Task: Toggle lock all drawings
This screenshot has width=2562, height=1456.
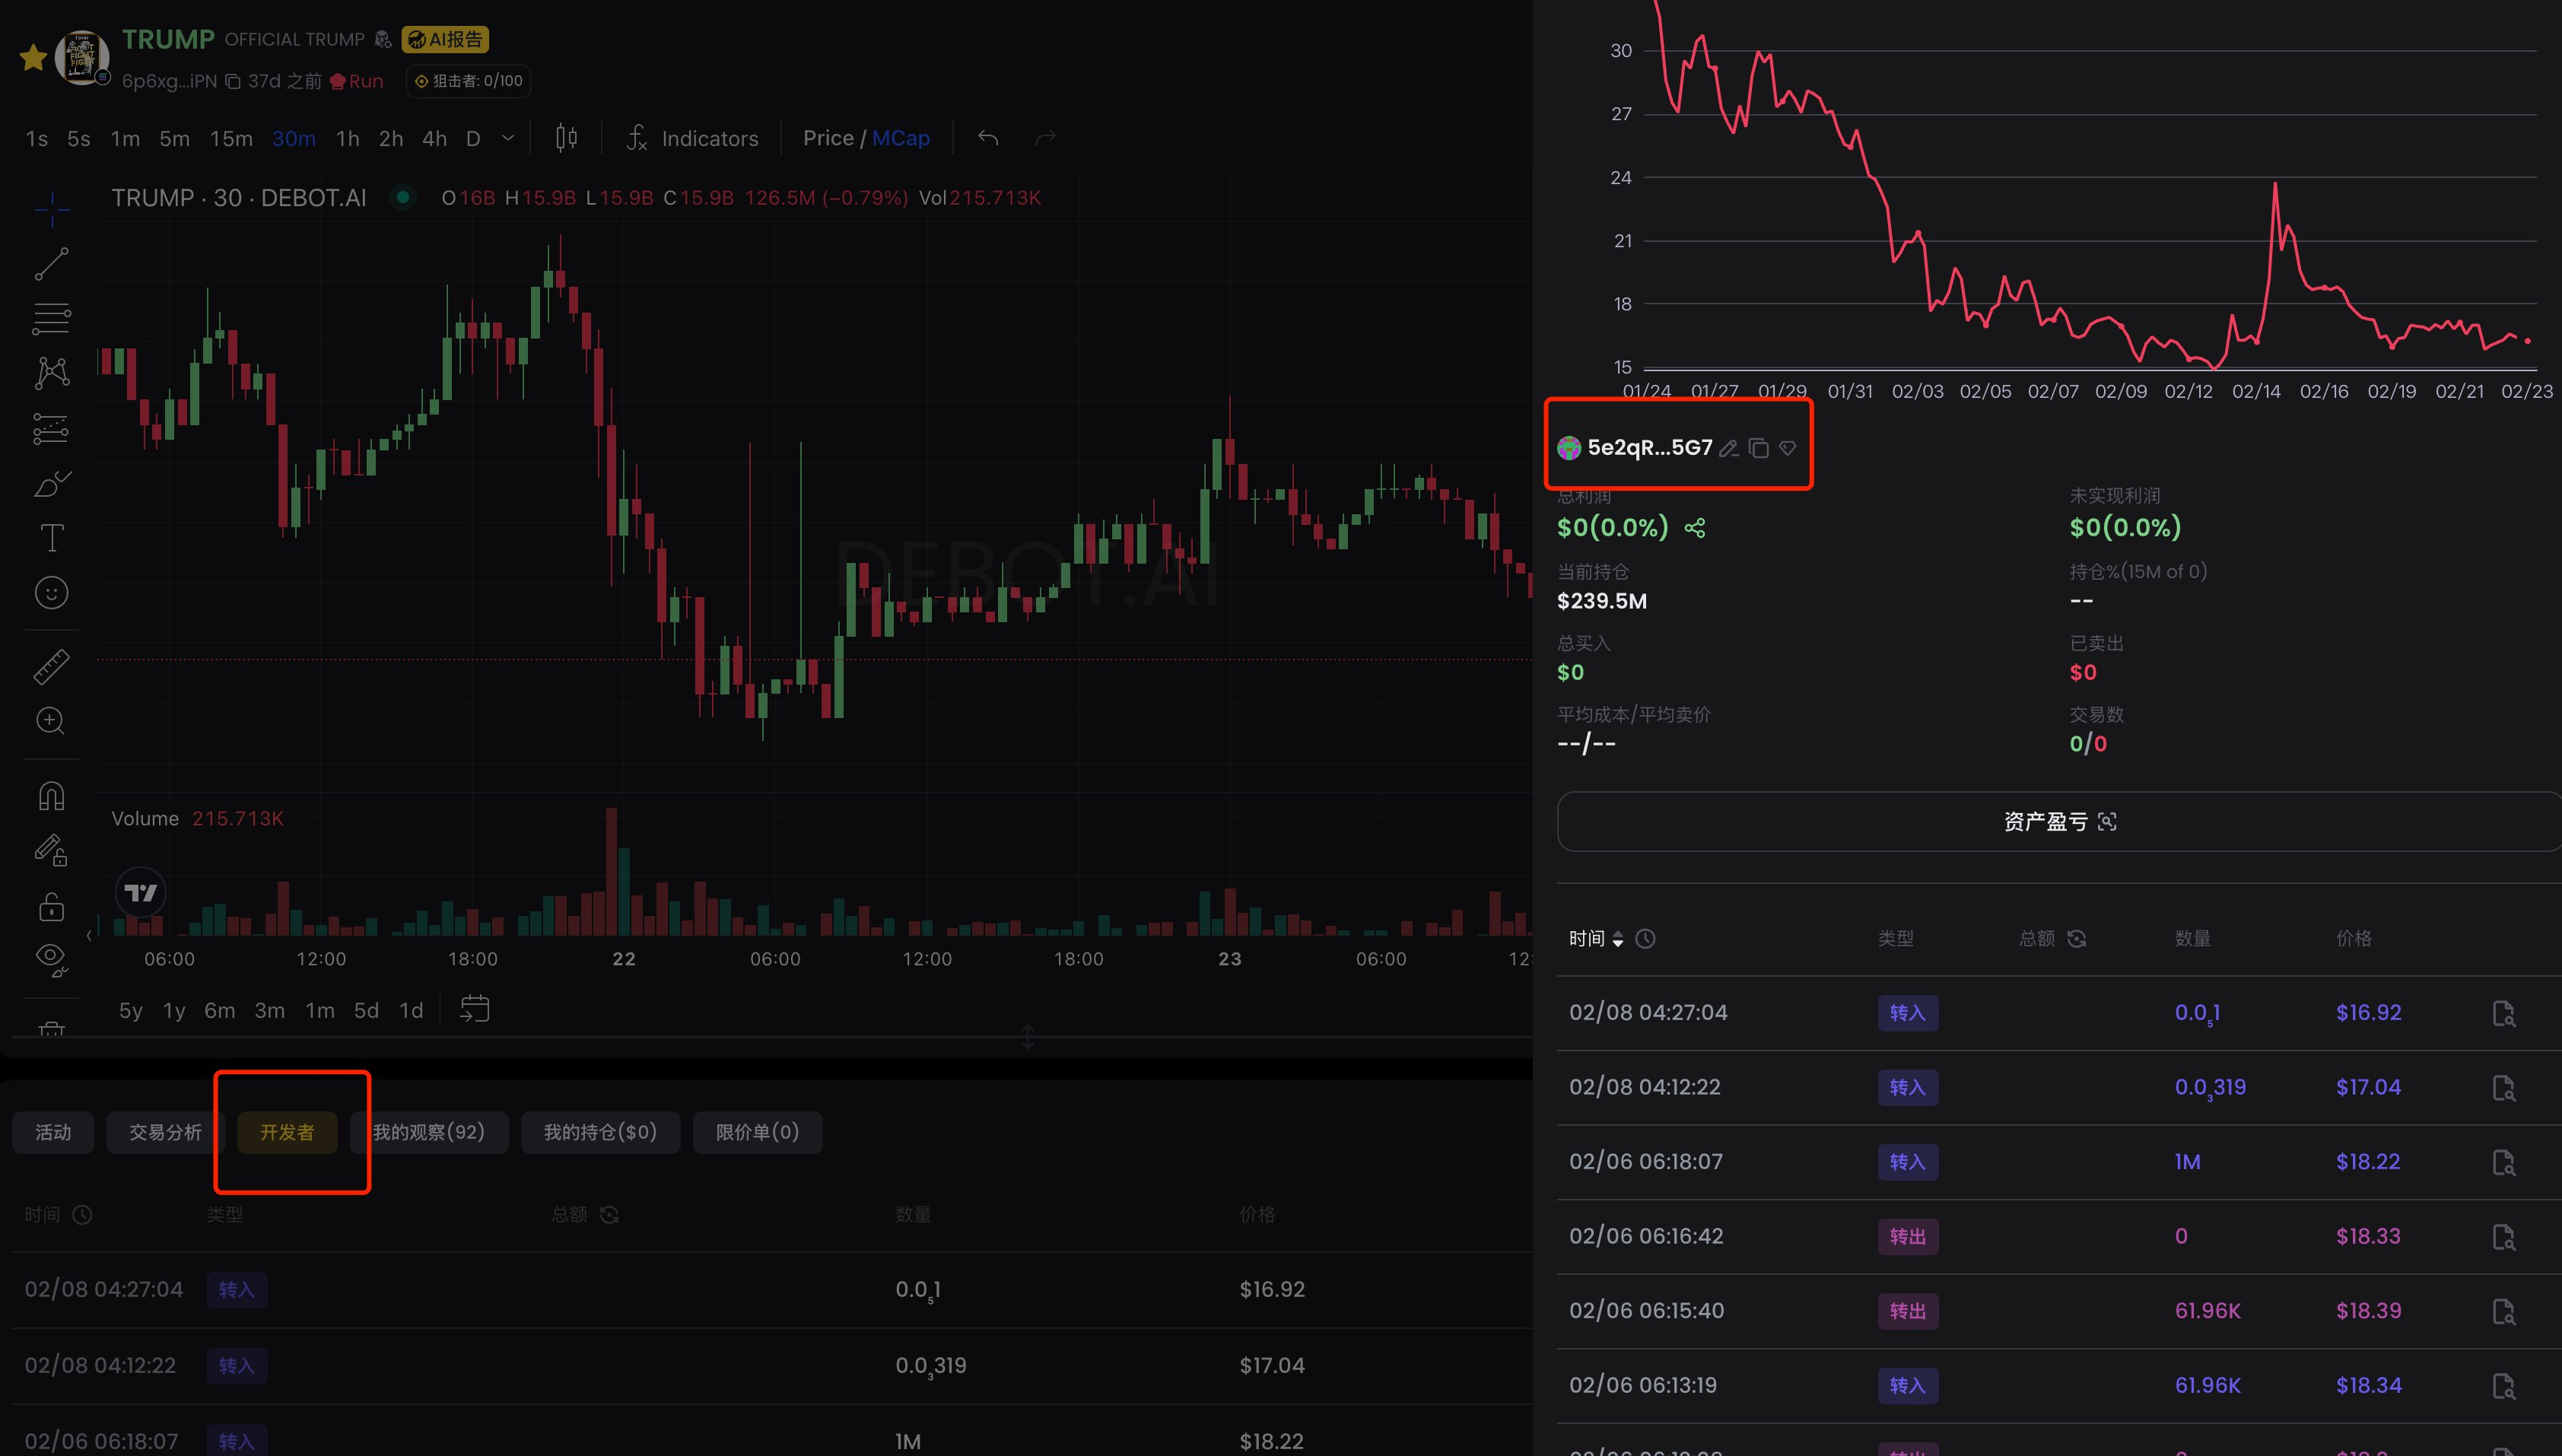Action: tap(52, 907)
